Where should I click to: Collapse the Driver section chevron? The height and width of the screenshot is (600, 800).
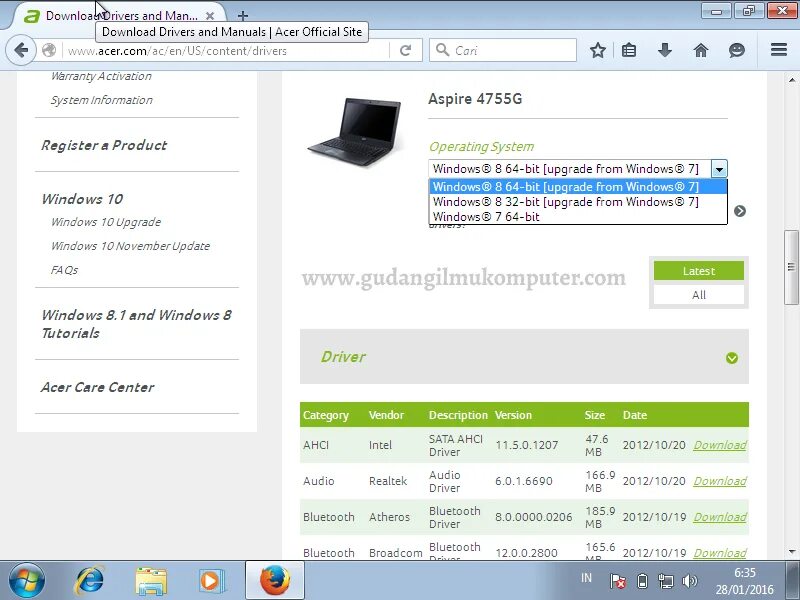tap(732, 358)
